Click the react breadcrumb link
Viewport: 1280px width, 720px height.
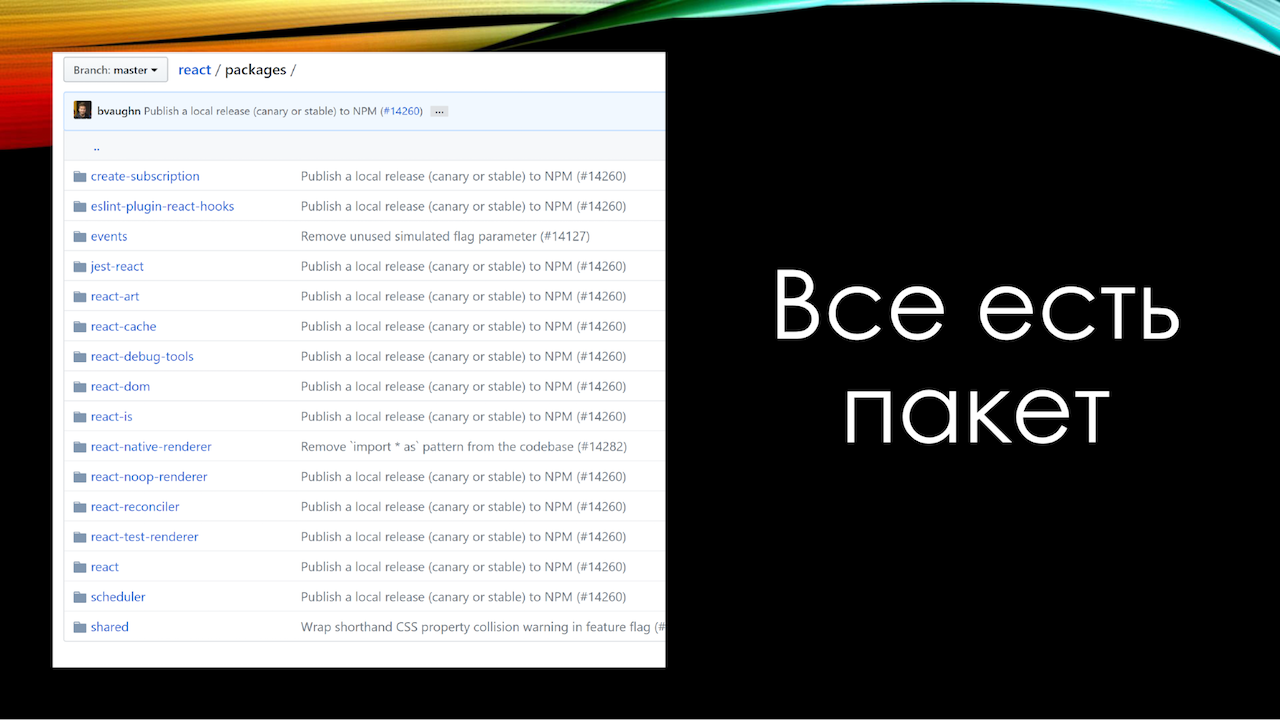194,70
